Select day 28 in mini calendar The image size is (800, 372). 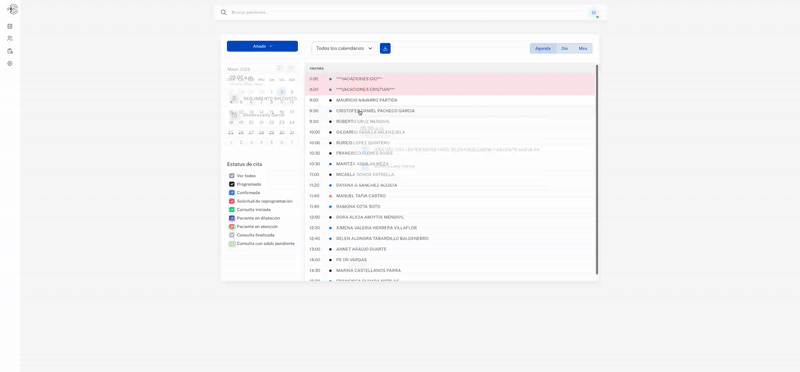click(x=261, y=133)
